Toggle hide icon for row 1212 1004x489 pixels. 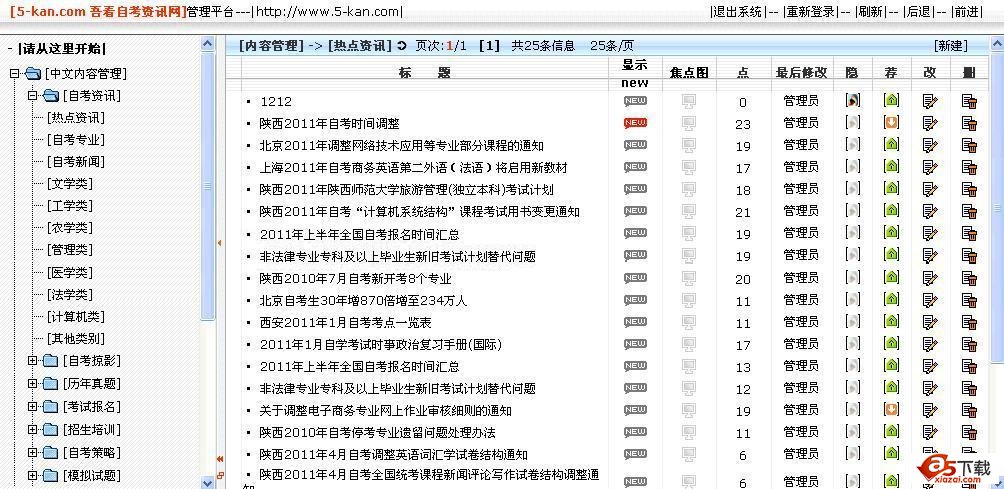pos(852,100)
